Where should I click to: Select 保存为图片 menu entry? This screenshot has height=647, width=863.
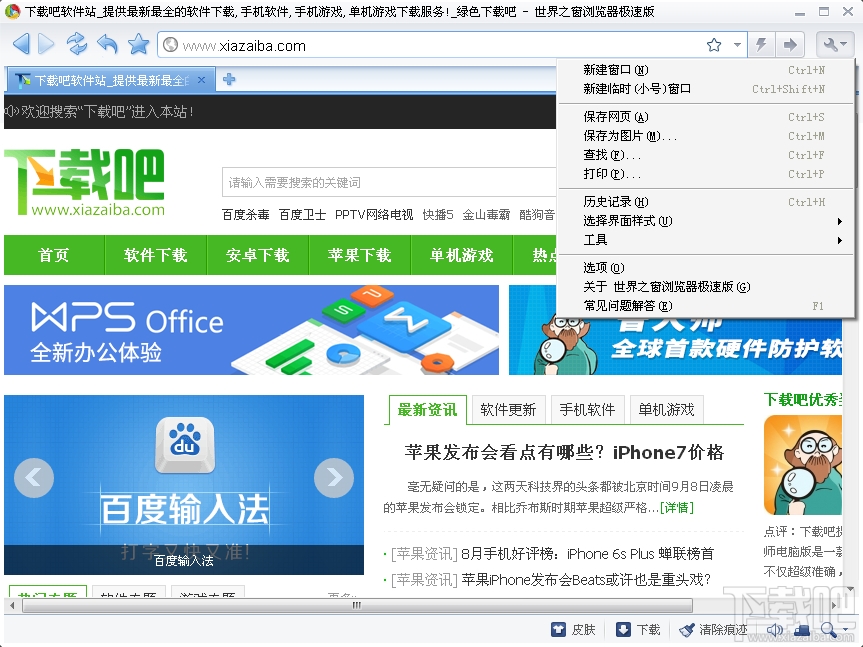pyautogui.click(x=706, y=135)
